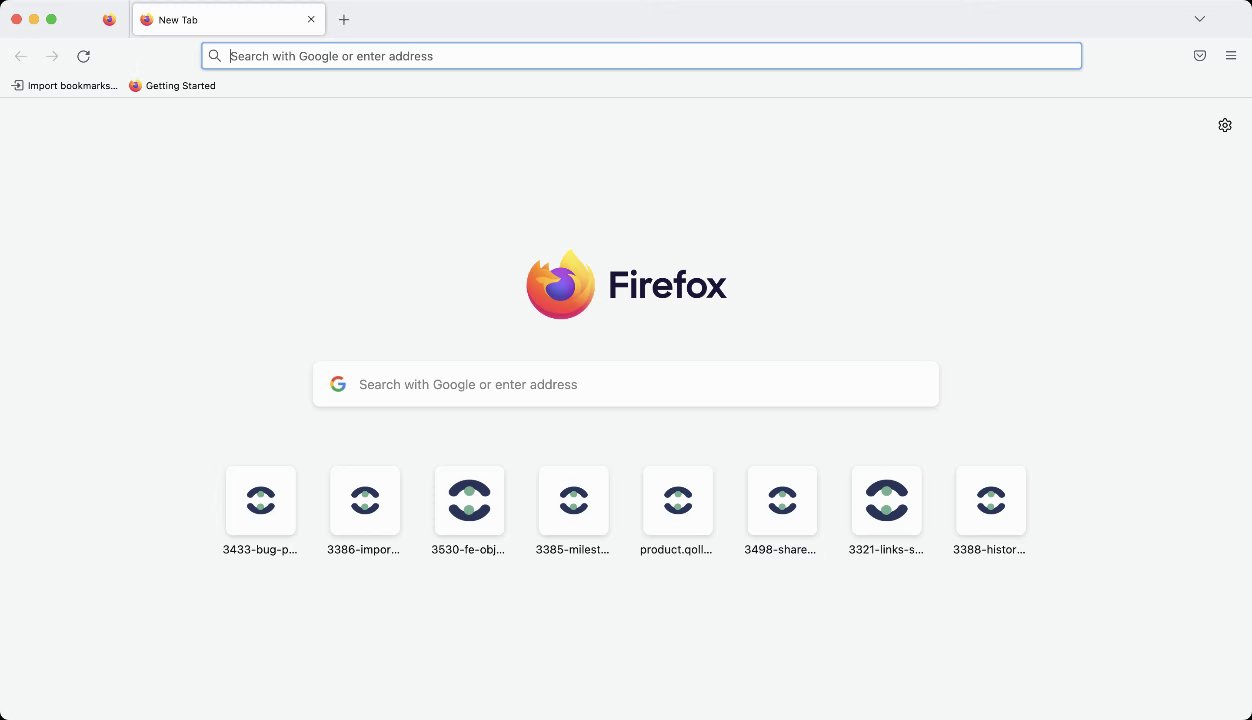The image size is (1252, 720).
Task: Open the Save to Pocket button
Action: click(1199, 56)
